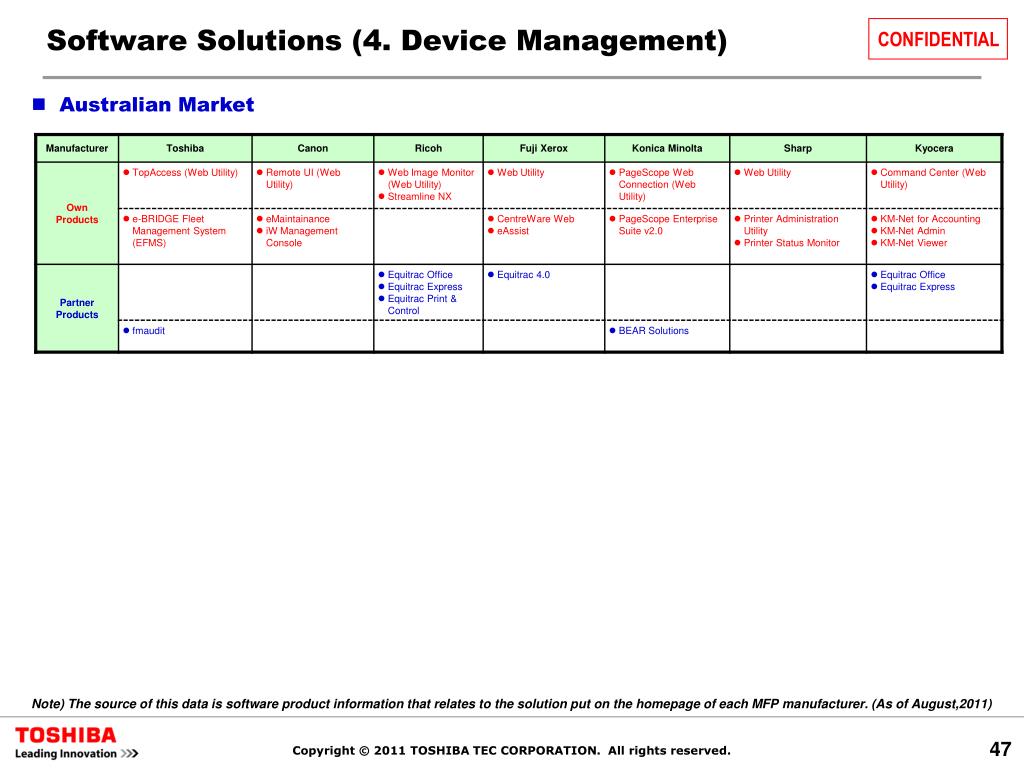Select the Toshiba logo in footer
1024x768 pixels.
point(65,735)
